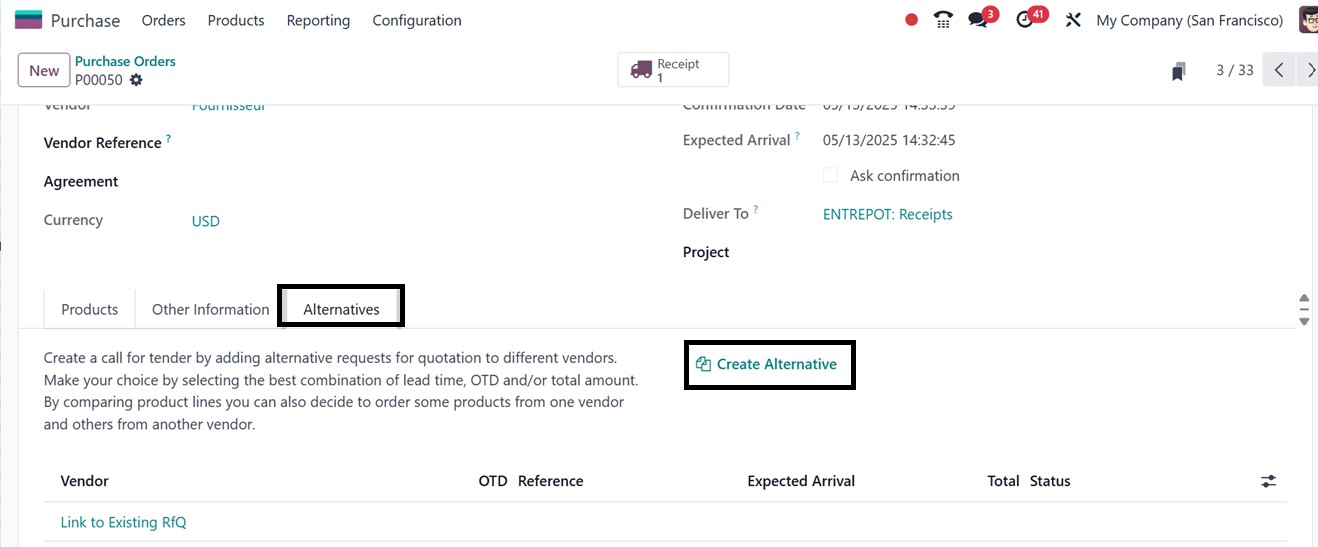This screenshot has height=547, width=1318.
Task: Open the optional columns adjust toggle
Action: (x=1268, y=481)
